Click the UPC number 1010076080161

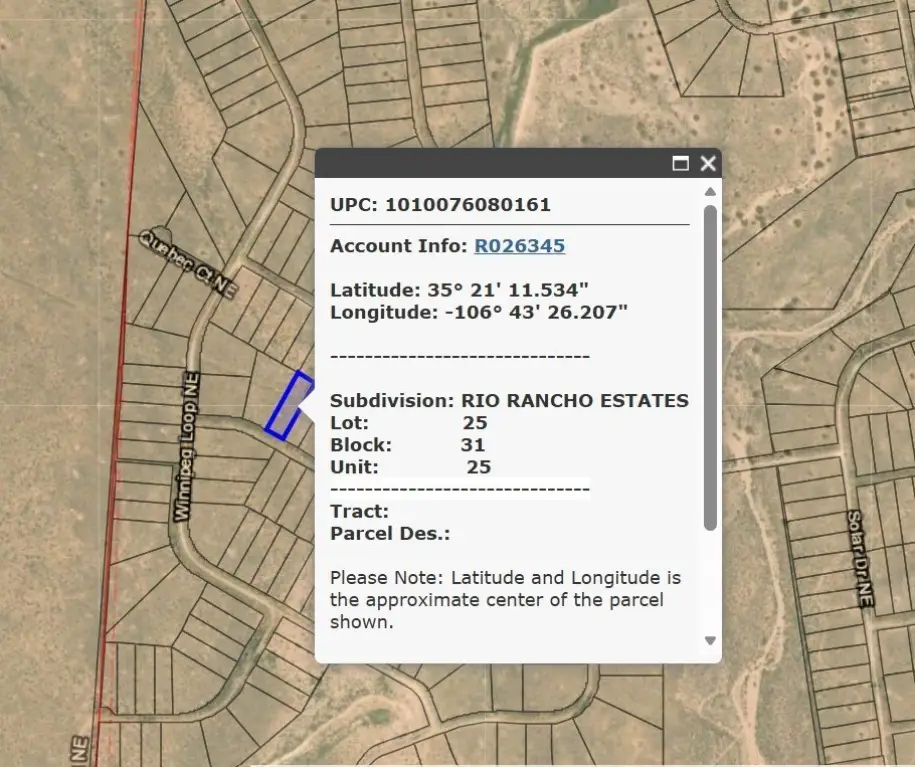click(467, 205)
